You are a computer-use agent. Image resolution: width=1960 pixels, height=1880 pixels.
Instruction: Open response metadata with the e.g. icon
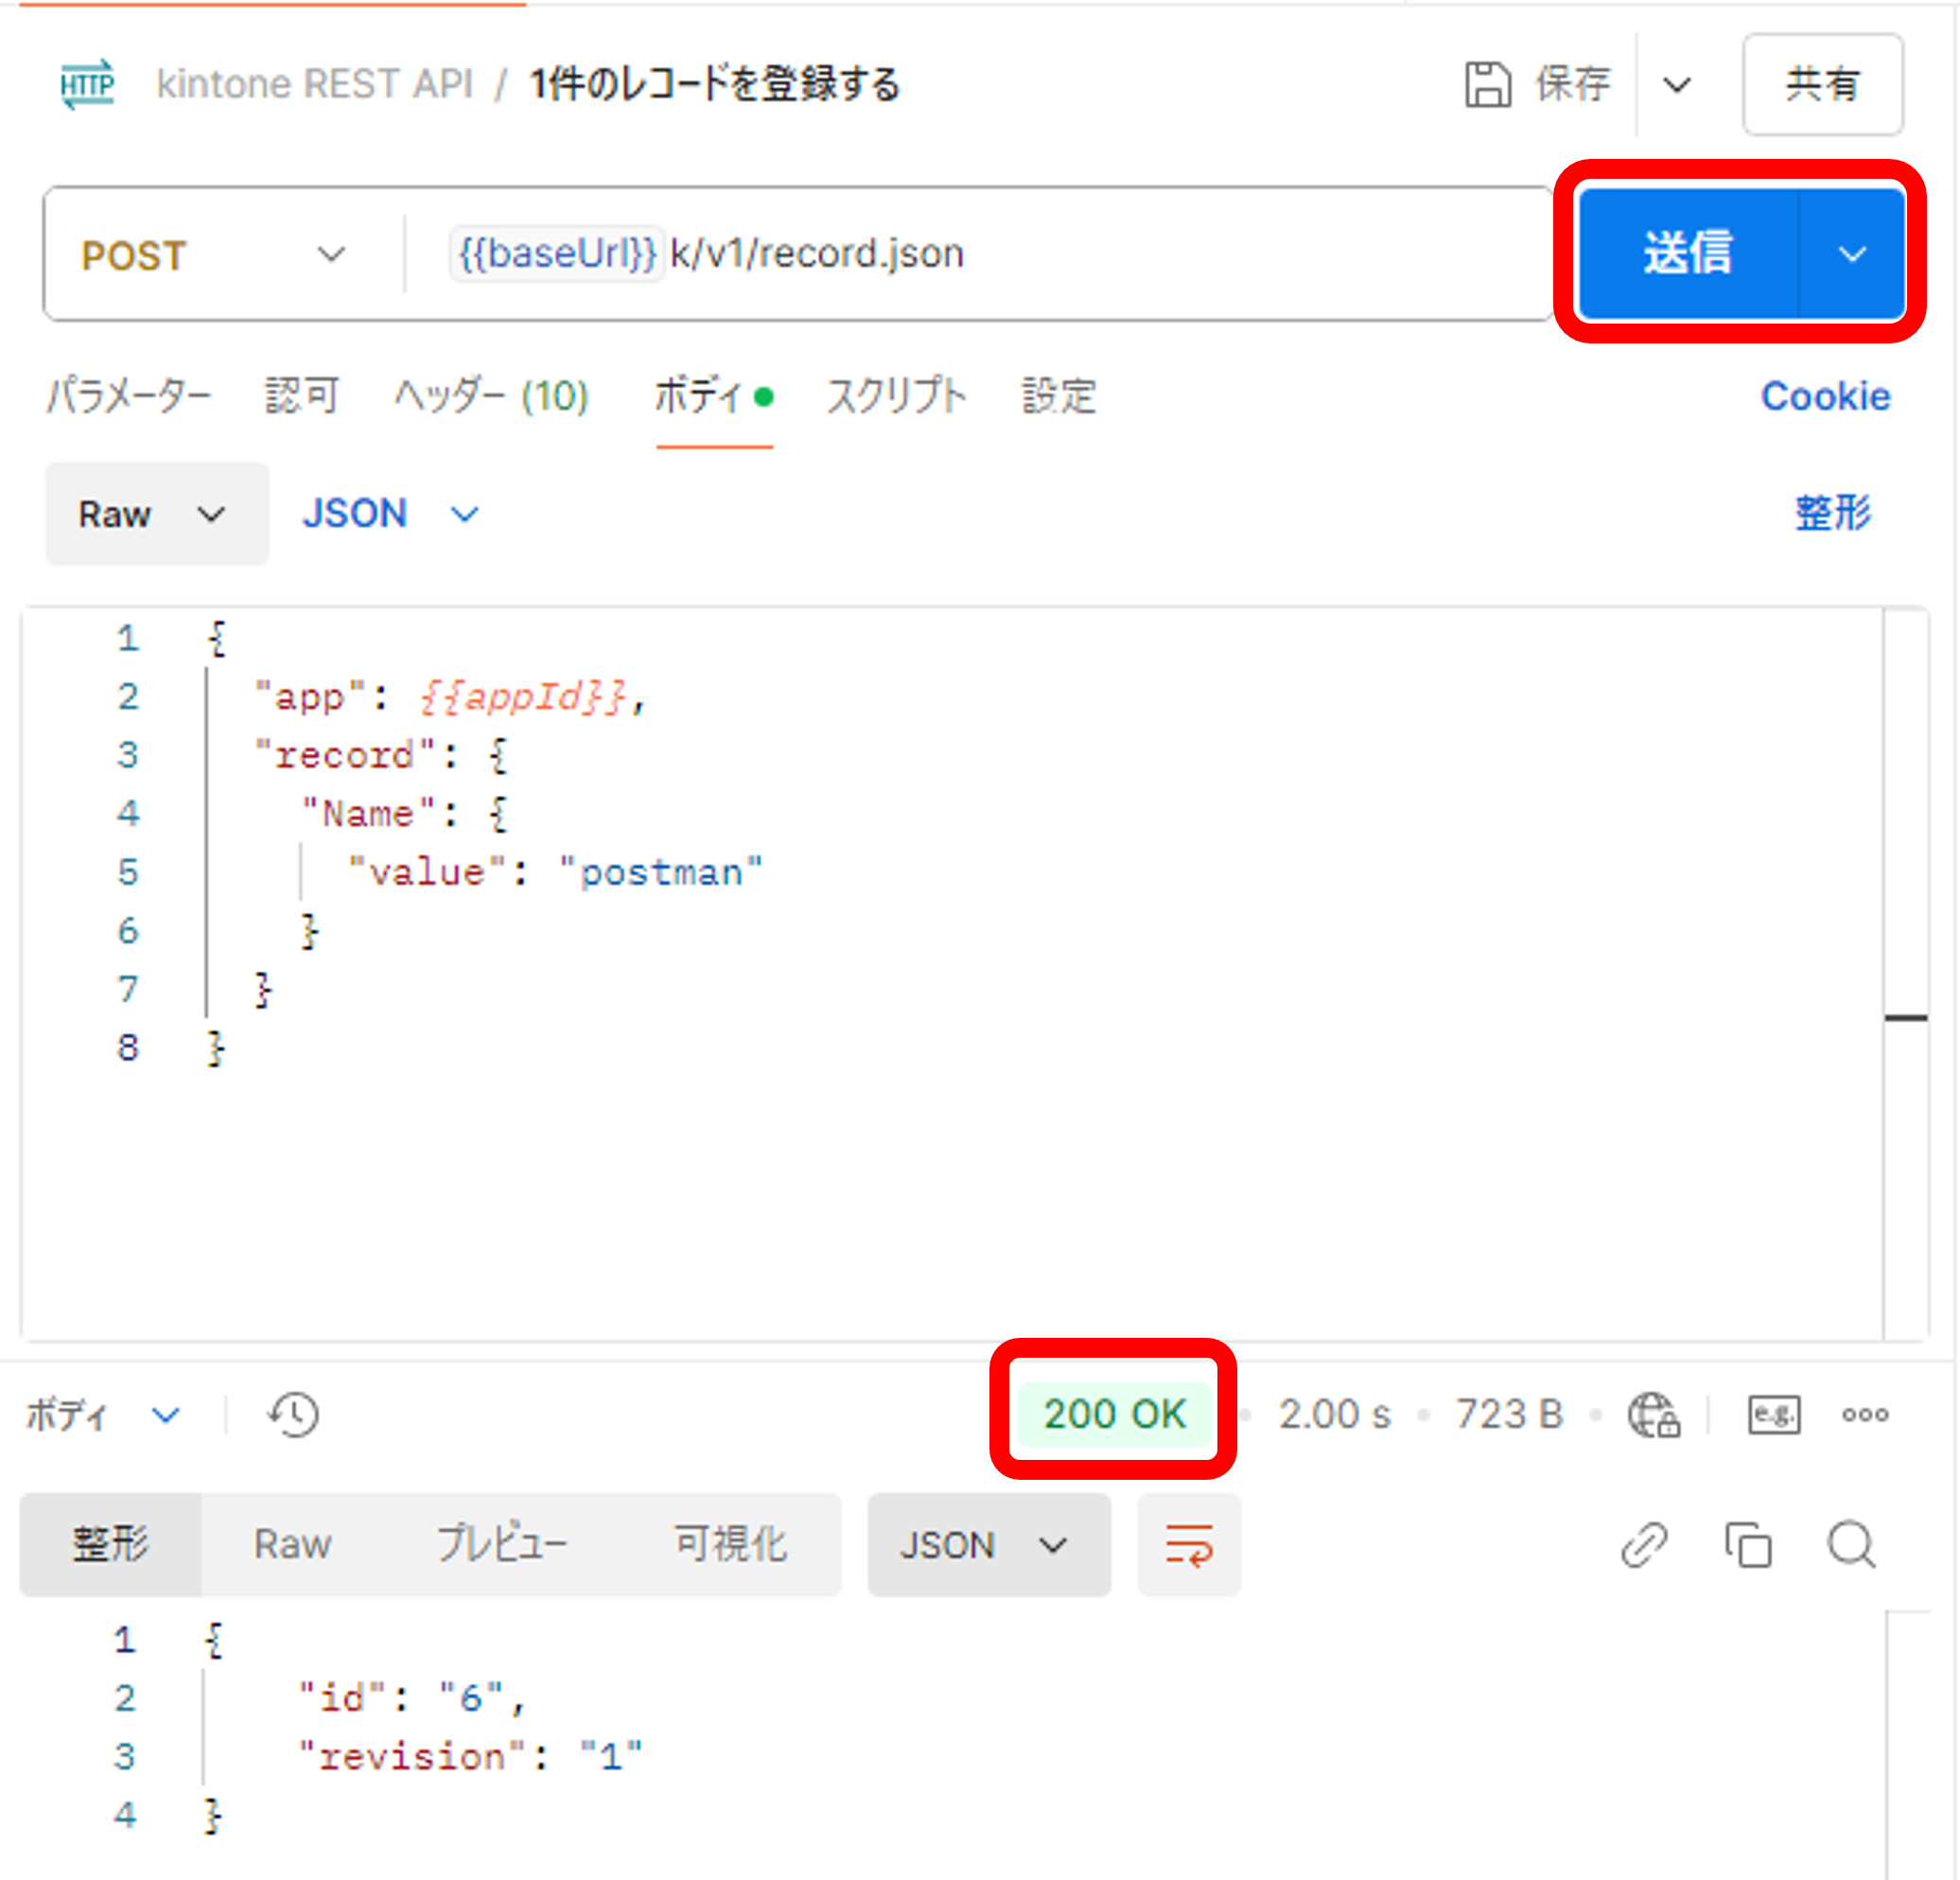tap(1772, 1414)
